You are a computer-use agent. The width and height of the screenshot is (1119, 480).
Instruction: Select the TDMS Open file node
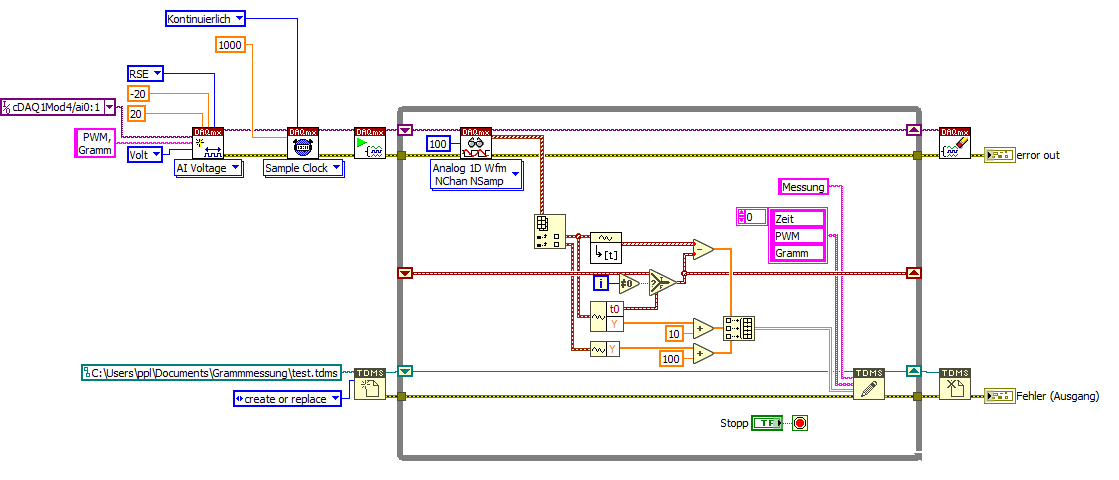click(x=370, y=384)
